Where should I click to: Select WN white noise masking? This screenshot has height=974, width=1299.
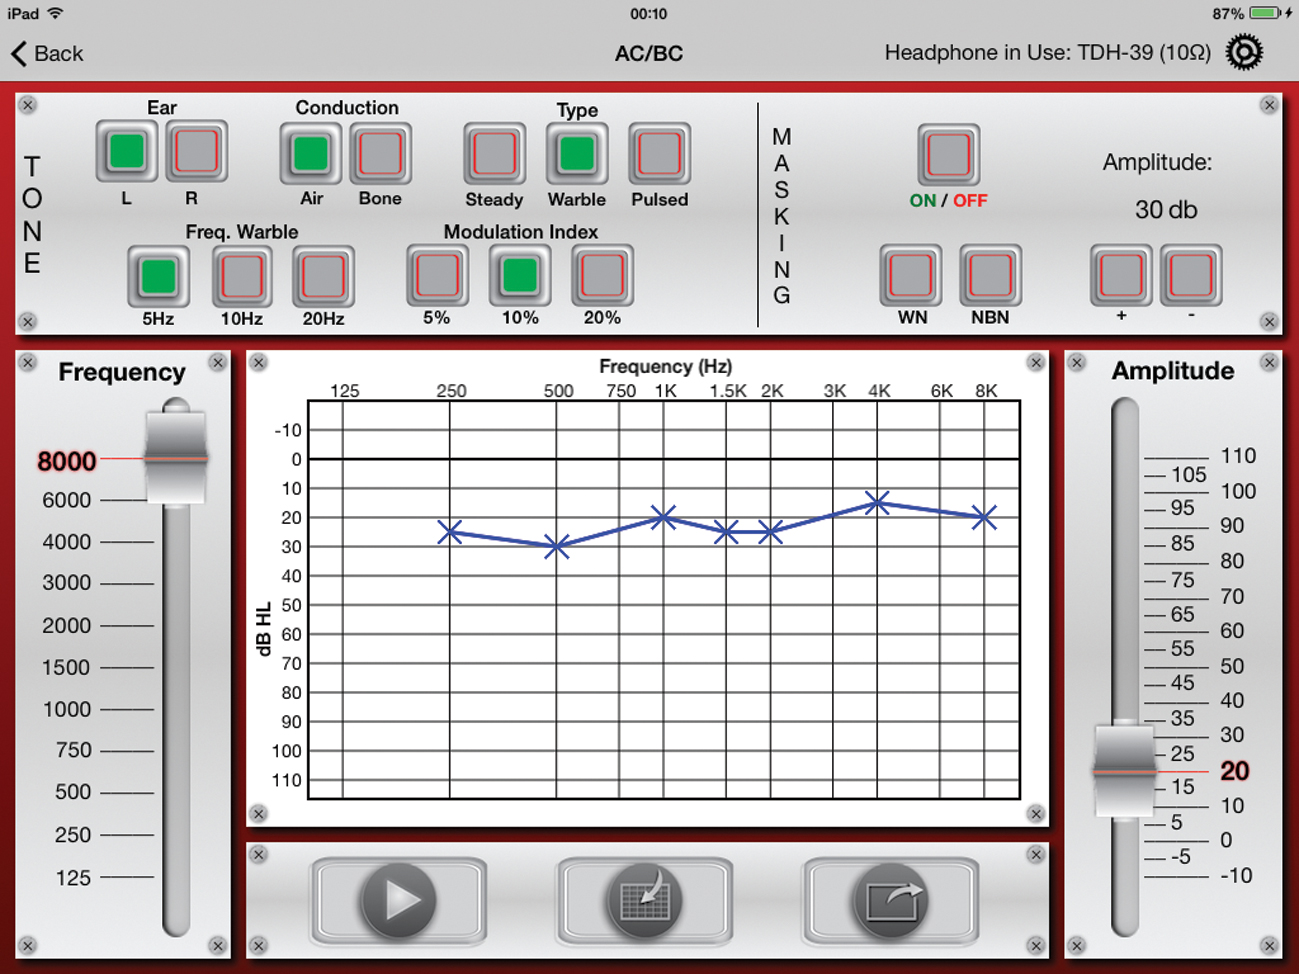point(911,275)
